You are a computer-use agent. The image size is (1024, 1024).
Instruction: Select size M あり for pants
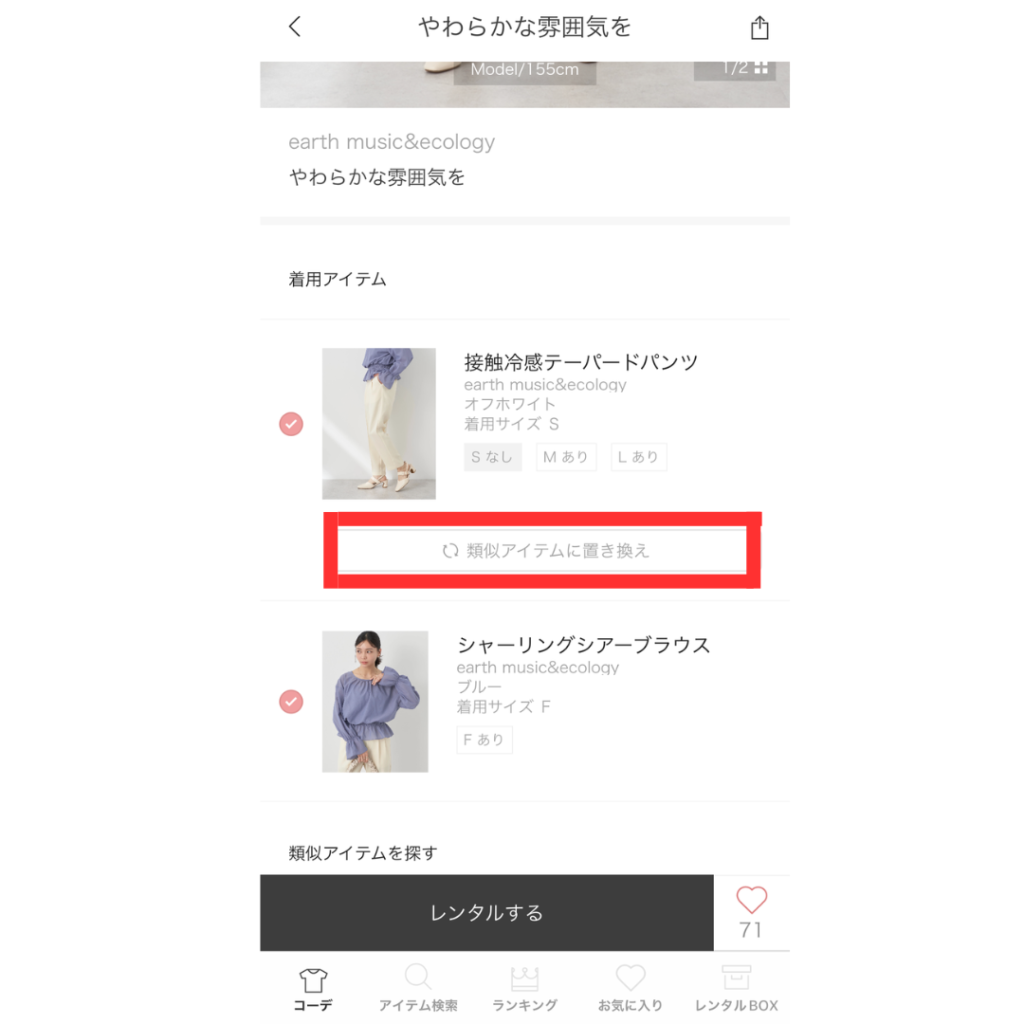pyautogui.click(x=566, y=457)
